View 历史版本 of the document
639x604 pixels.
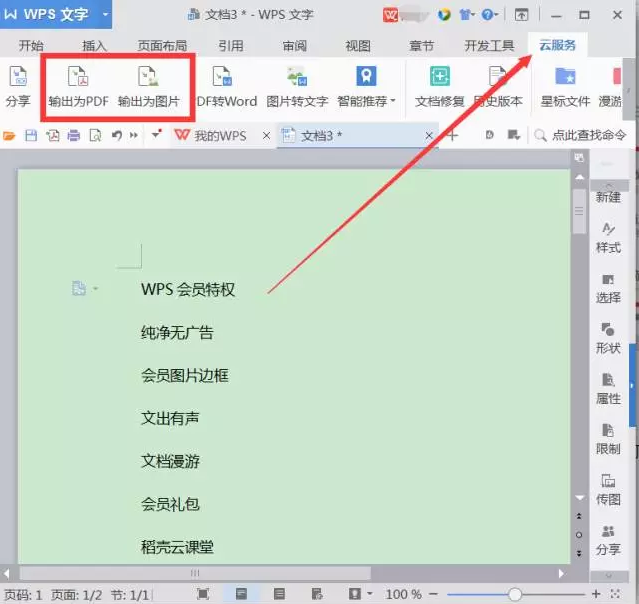[x=498, y=87]
